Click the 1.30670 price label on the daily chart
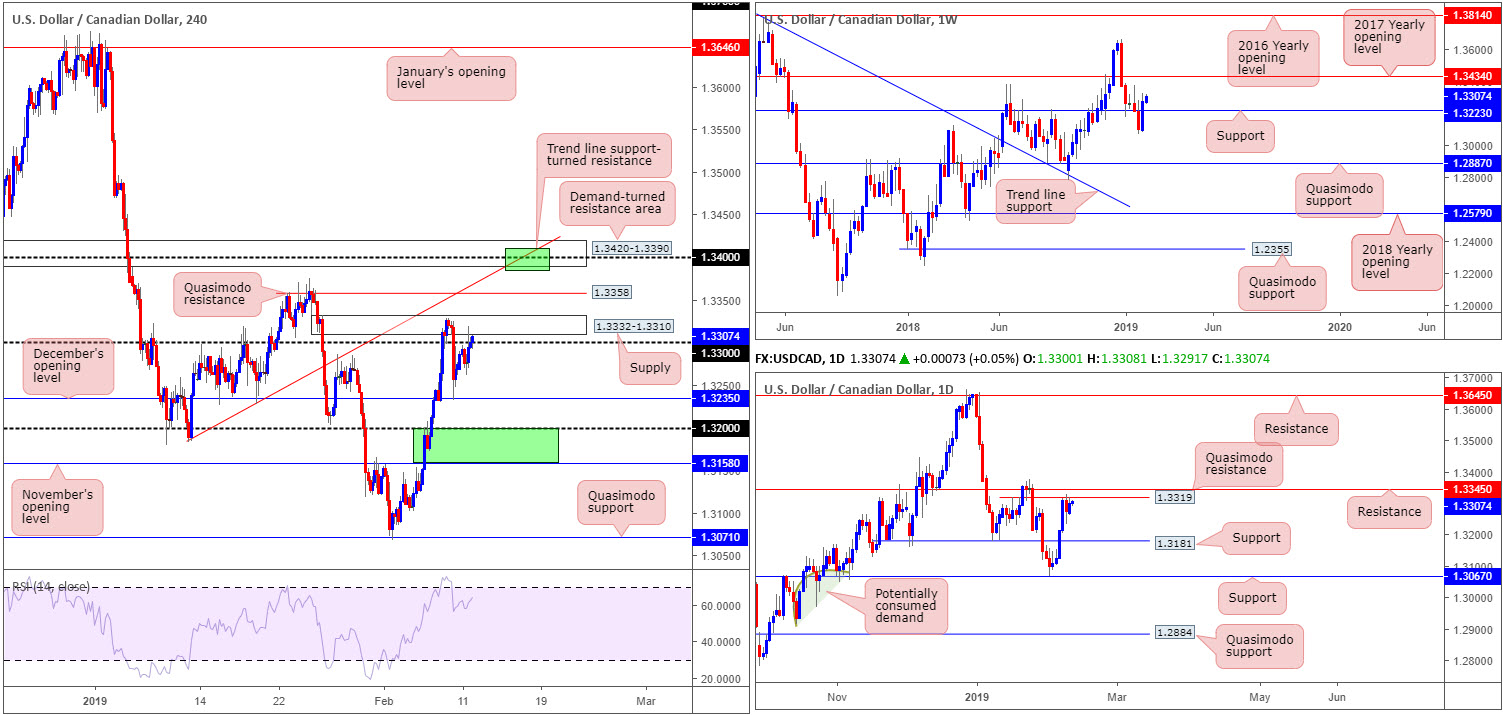This screenshot has height=715, width=1503. click(1472, 577)
